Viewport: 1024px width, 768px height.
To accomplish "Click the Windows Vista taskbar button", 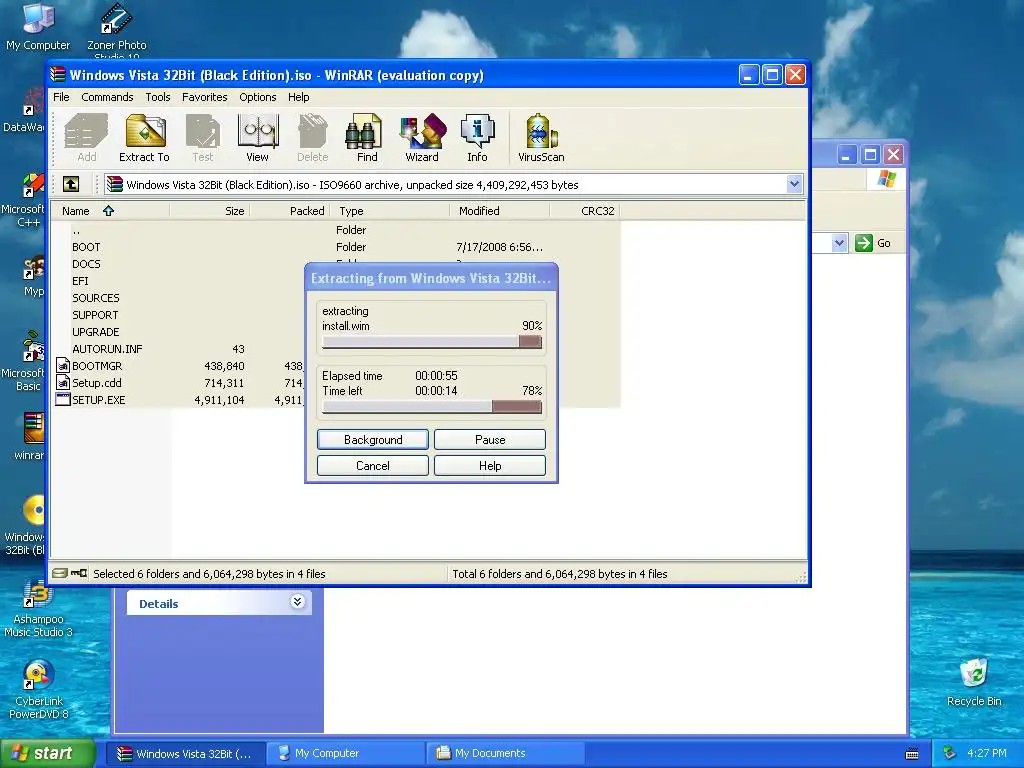I will [x=186, y=753].
